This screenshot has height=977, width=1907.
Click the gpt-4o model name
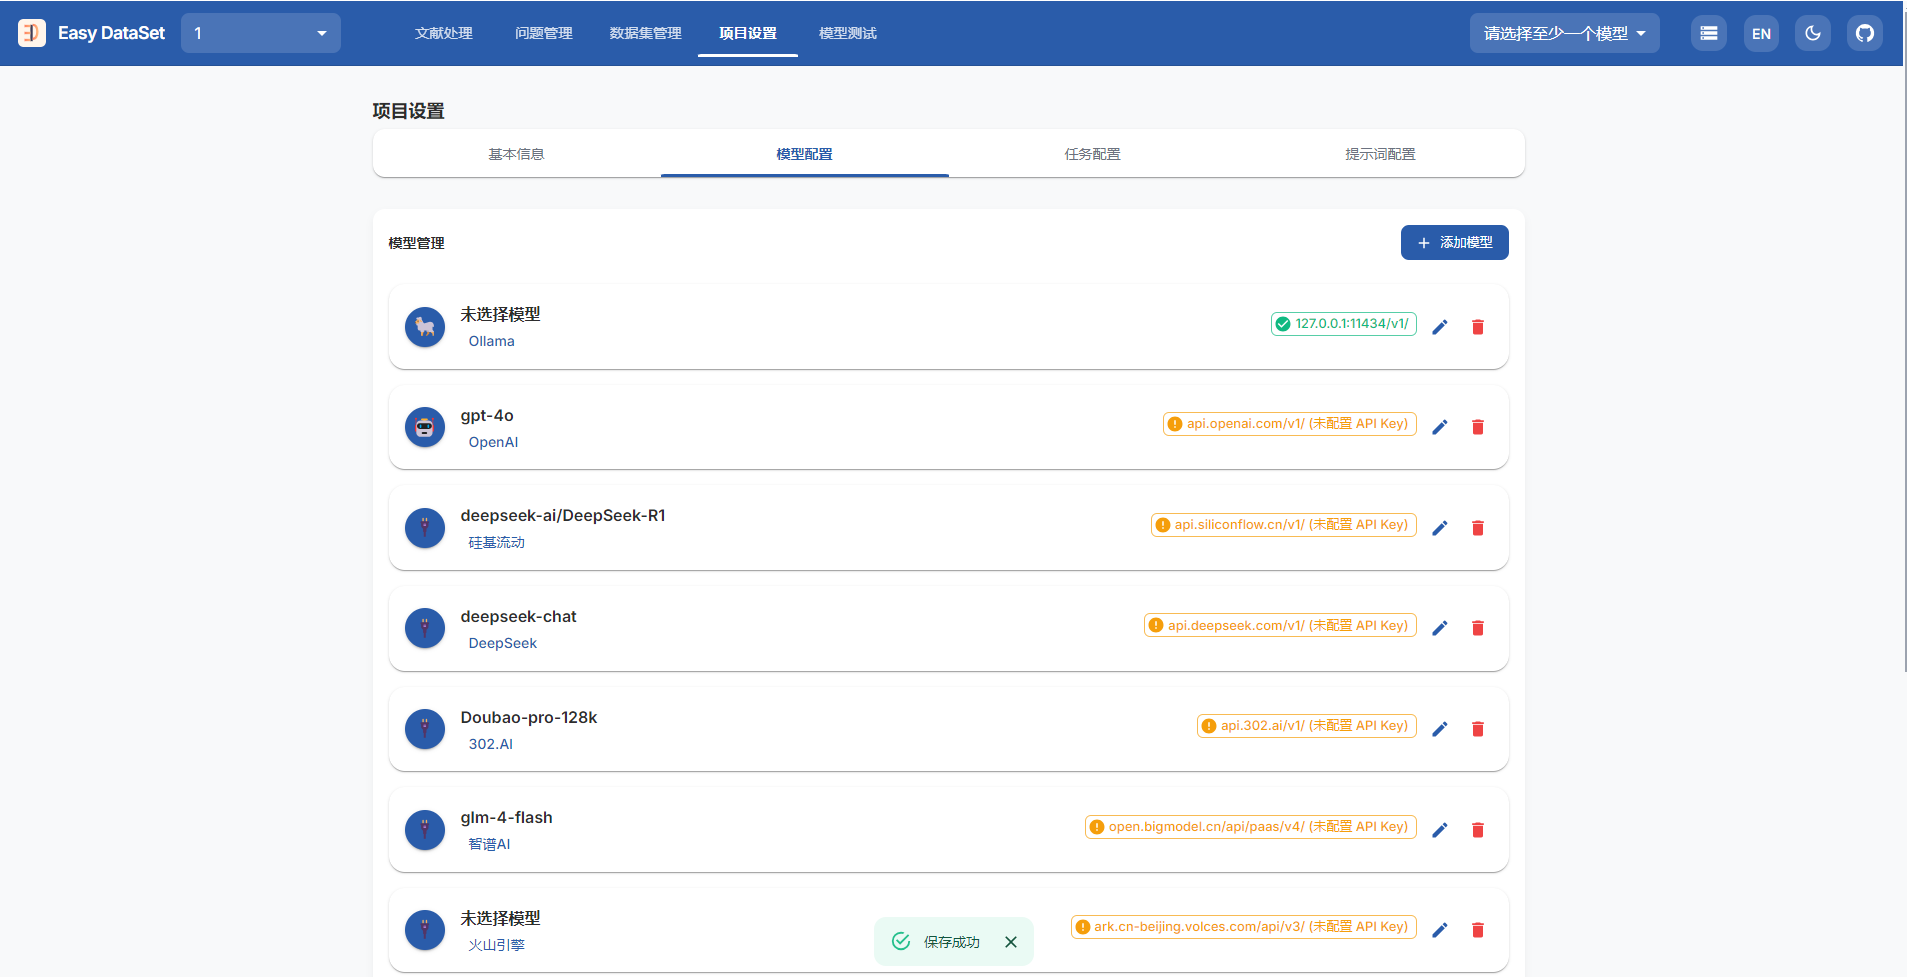[487, 416]
